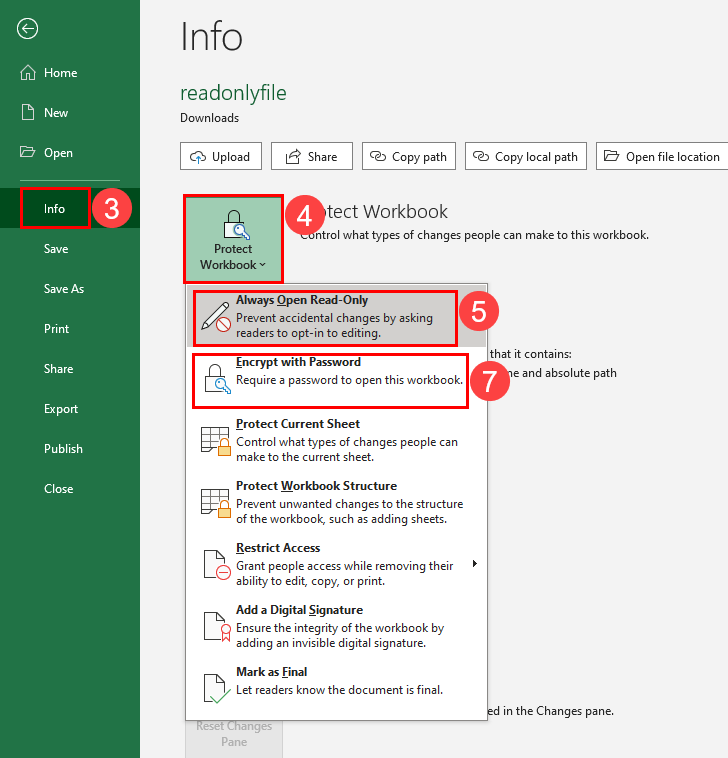Viewport: 728px width, 758px height.
Task: Click the Copy path button text
Action: point(419,157)
